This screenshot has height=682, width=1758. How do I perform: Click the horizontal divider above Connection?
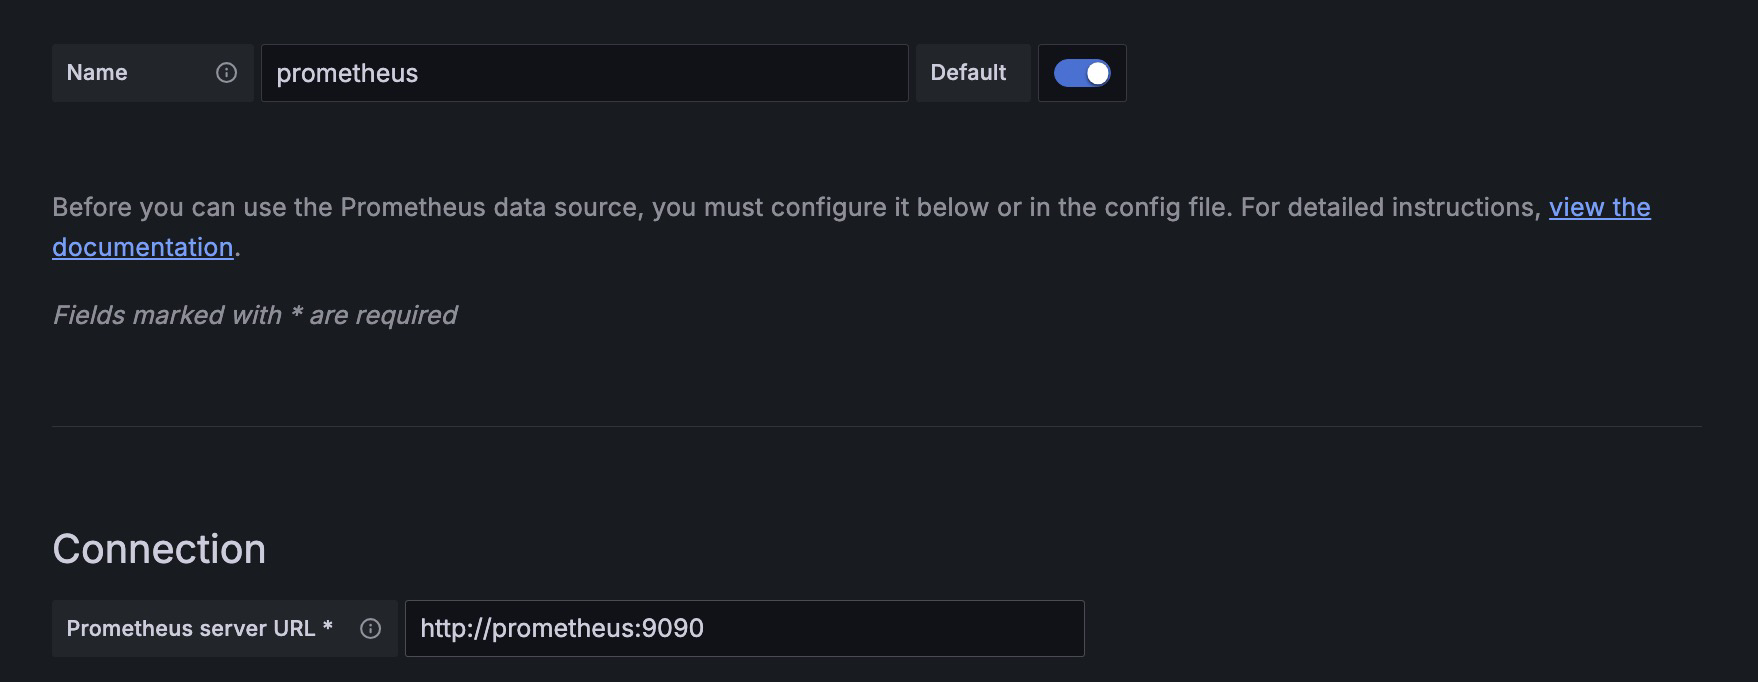876,427
